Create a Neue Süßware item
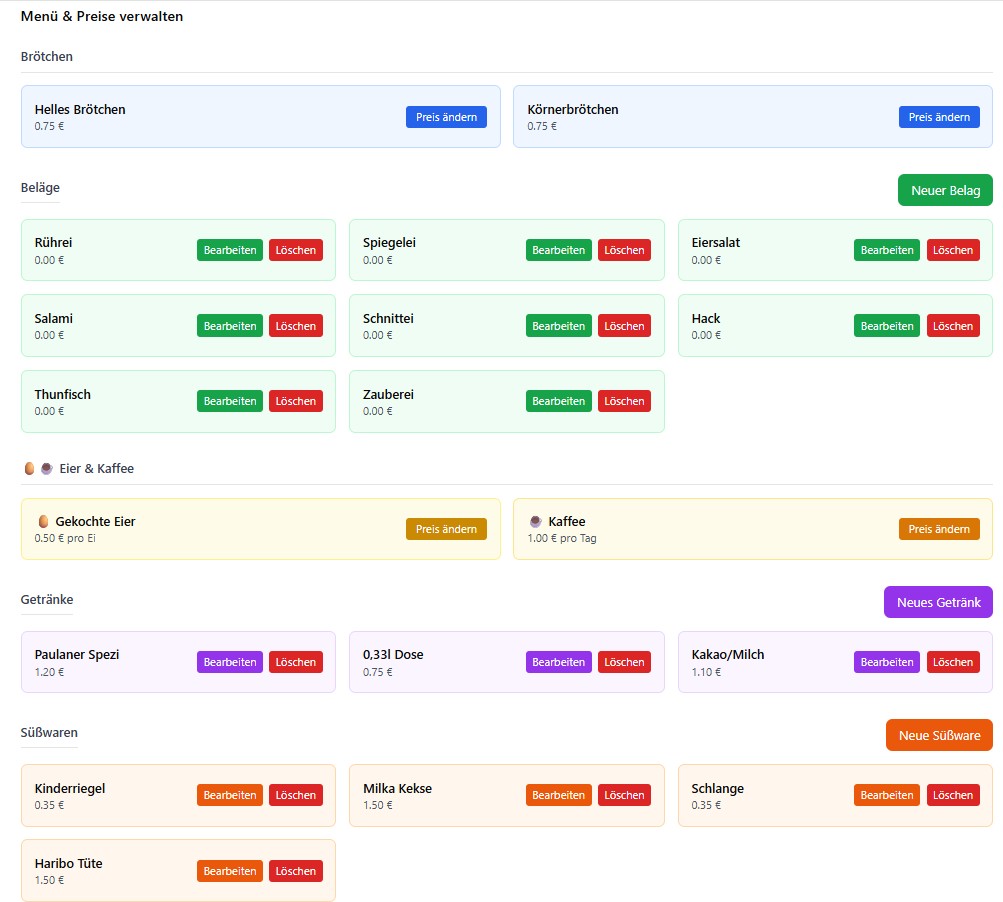 [x=938, y=735]
